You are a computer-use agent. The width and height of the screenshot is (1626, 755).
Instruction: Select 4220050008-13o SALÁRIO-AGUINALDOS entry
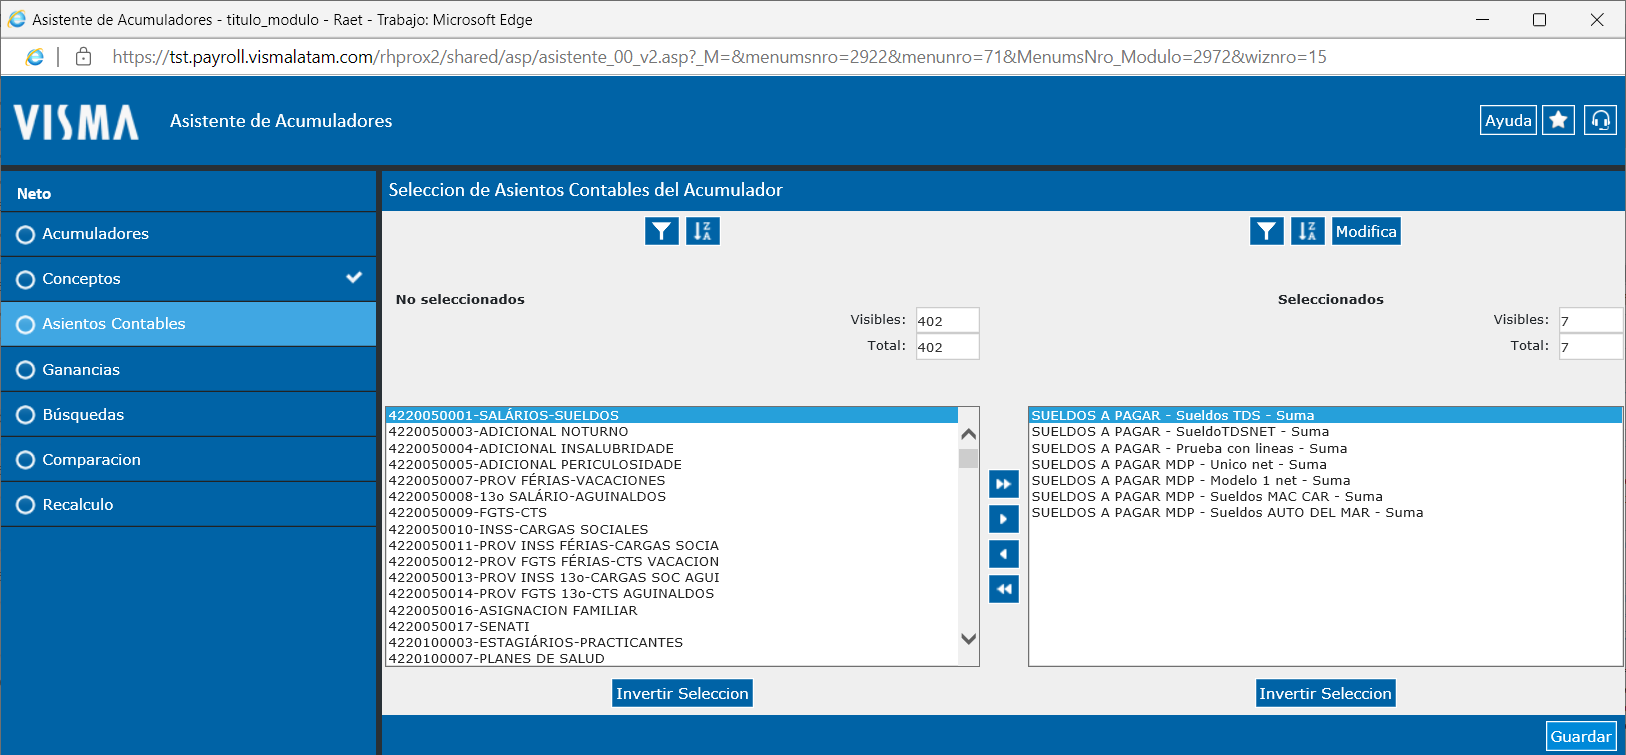click(672, 496)
